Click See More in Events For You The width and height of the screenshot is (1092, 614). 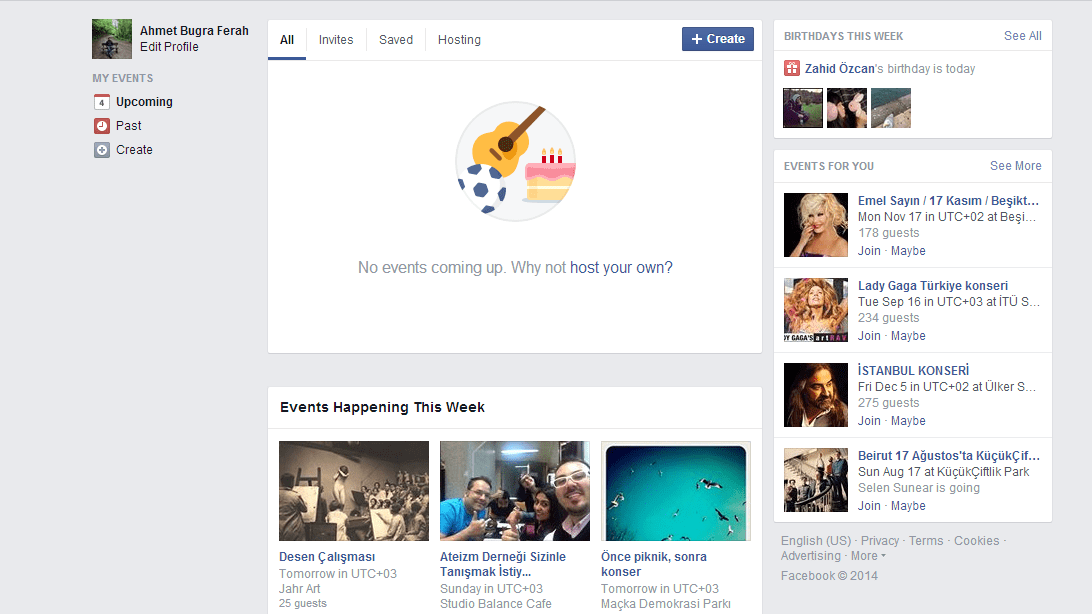[1015, 165]
